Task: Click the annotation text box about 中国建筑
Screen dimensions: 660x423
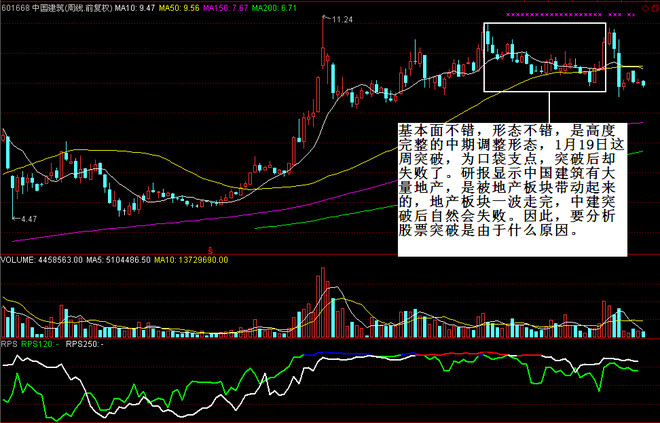Action: click(x=512, y=189)
